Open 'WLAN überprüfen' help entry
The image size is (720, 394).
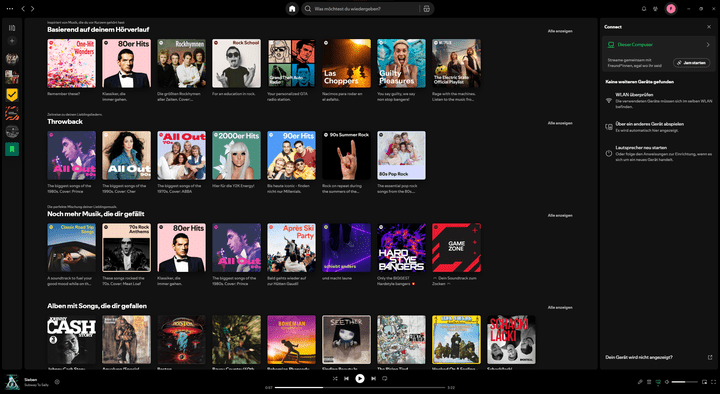coord(658,101)
